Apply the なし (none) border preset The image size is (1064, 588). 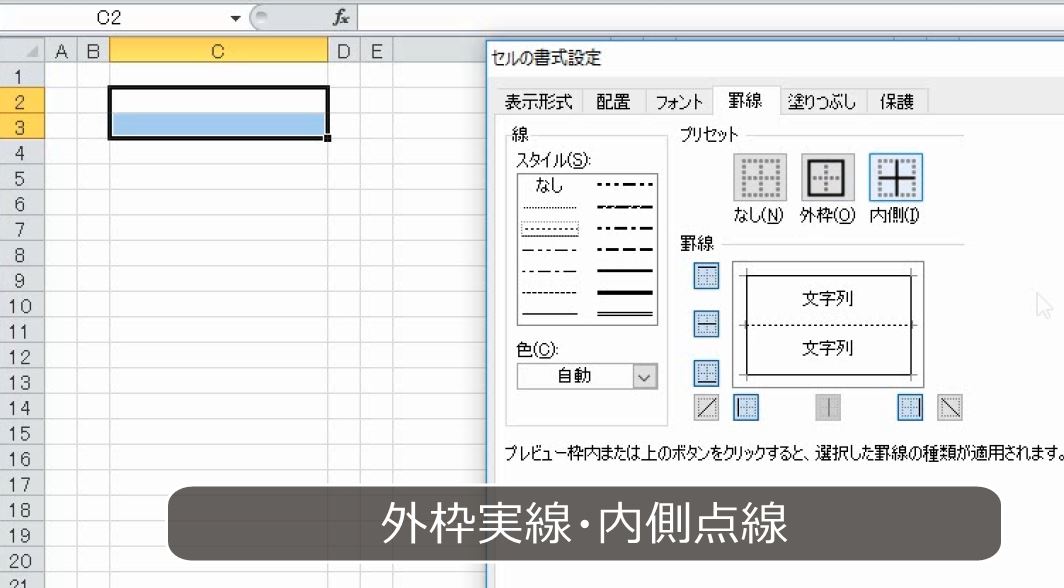[x=759, y=178]
